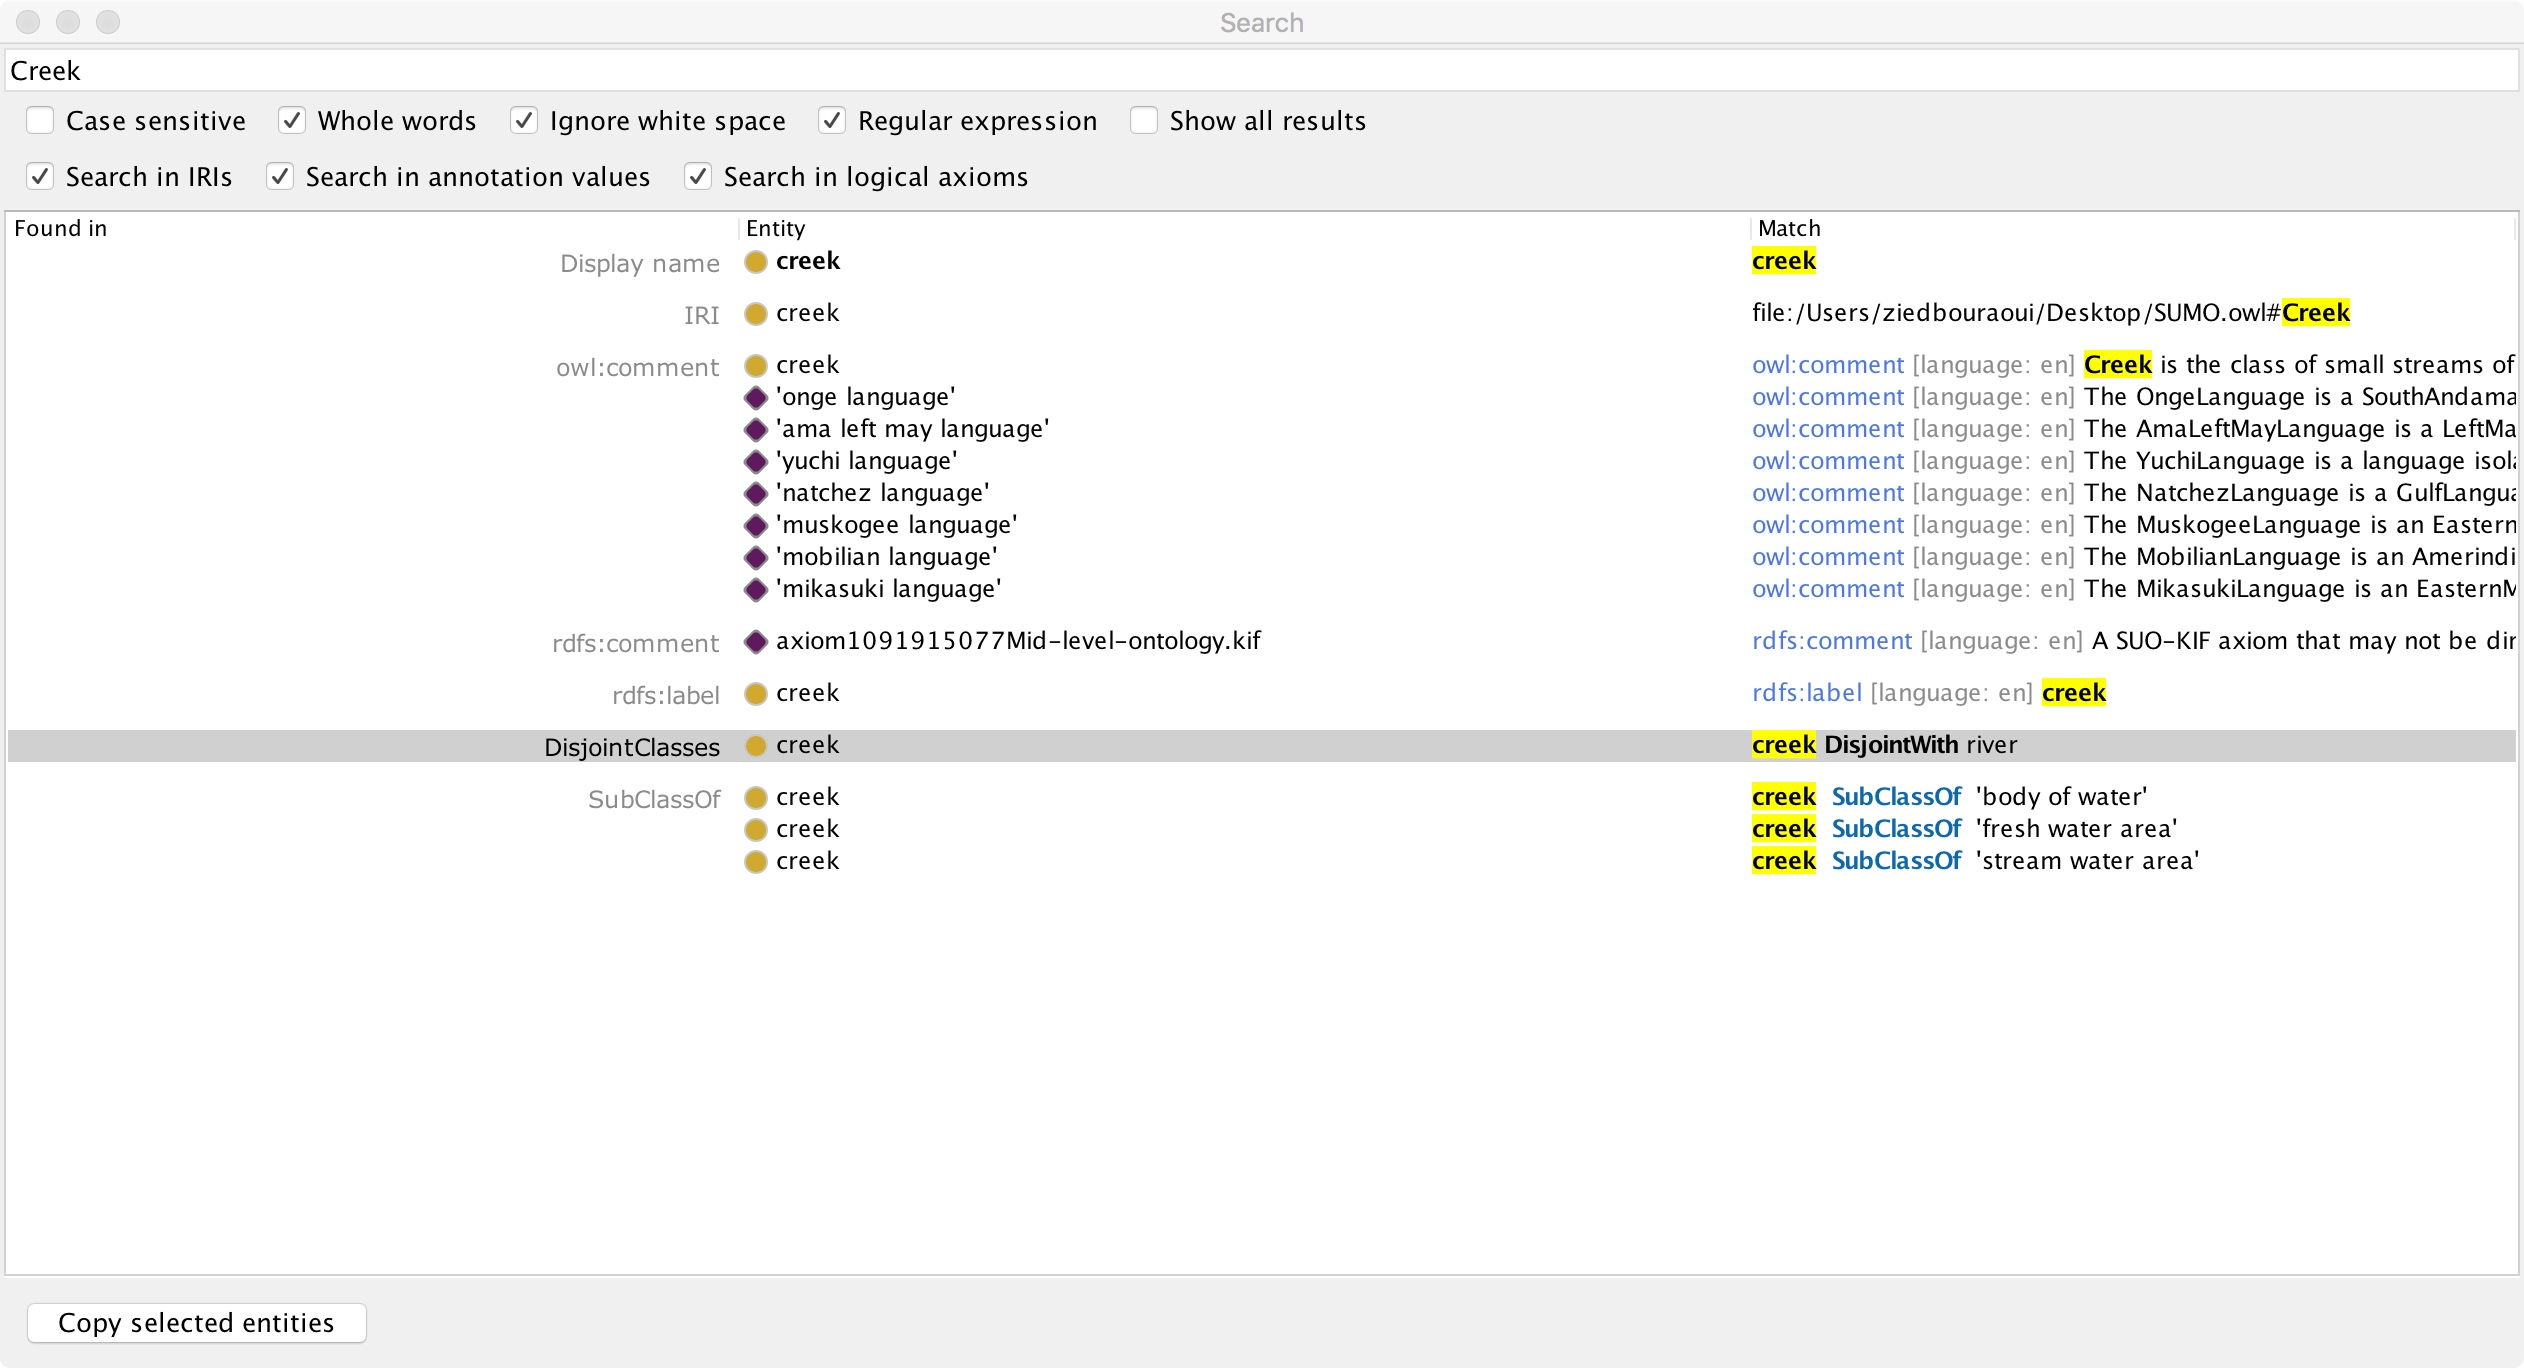This screenshot has height=1368, width=2524.
Task: Click the purple diamond icon for 'yuchi language'
Action: pos(756,462)
